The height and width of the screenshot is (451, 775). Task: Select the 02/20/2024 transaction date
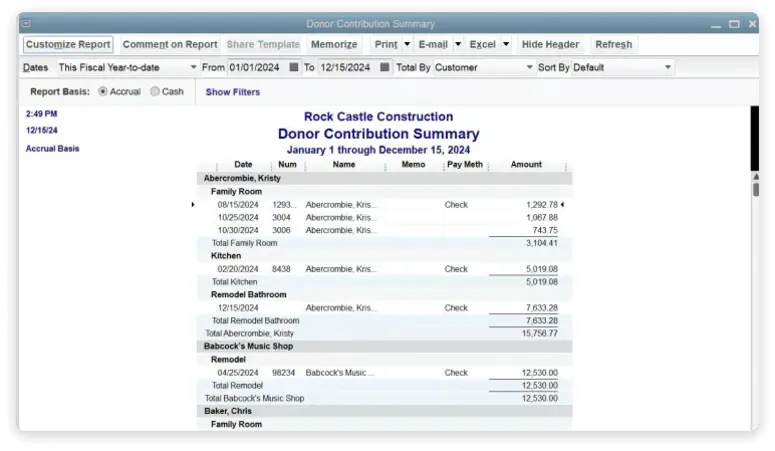click(x=238, y=269)
